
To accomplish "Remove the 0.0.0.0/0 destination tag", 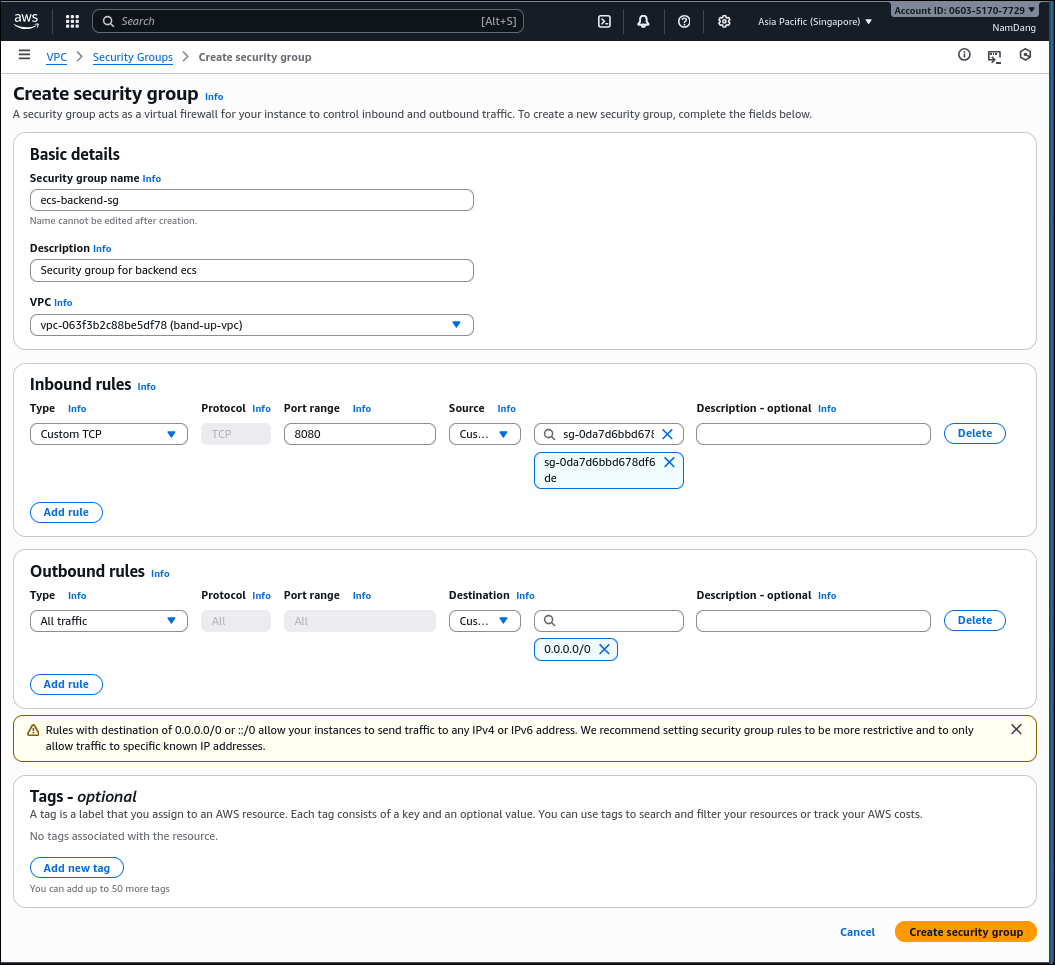I will 604,649.
